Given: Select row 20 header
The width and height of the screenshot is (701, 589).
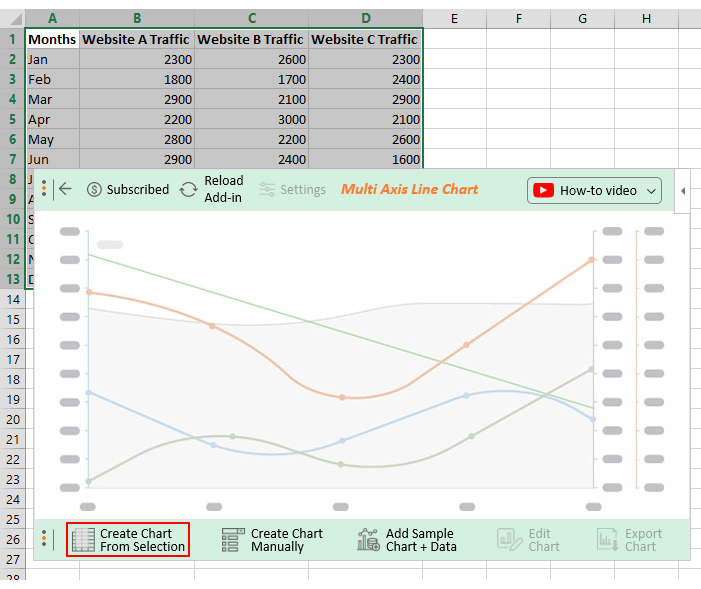Looking at the screenshot, I should (13, 420).
